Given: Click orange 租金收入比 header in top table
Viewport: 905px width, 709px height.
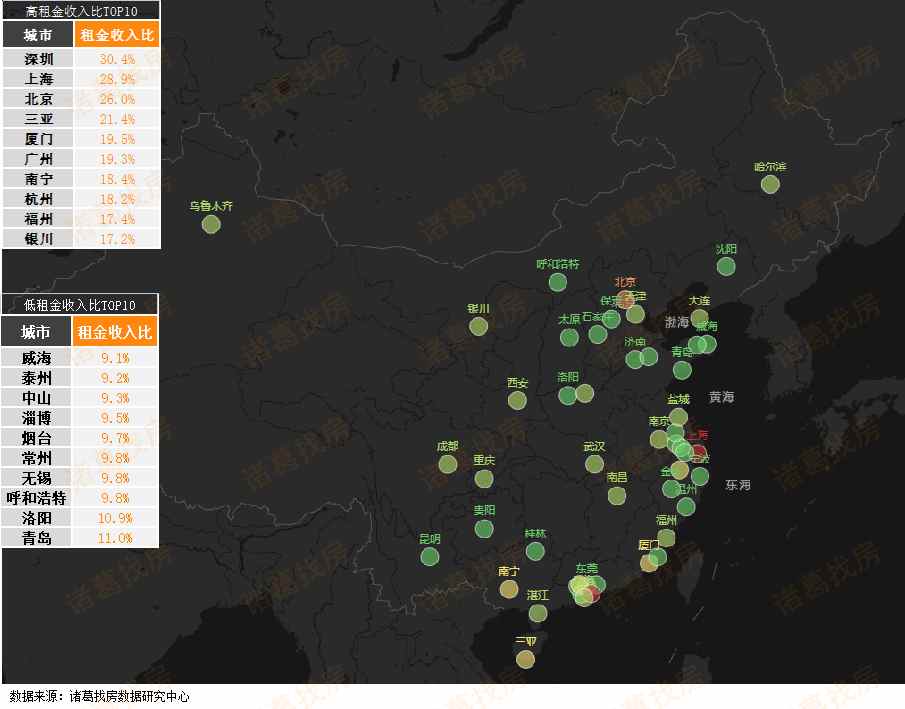Looking at the screenshot, I should click(117, 35).
